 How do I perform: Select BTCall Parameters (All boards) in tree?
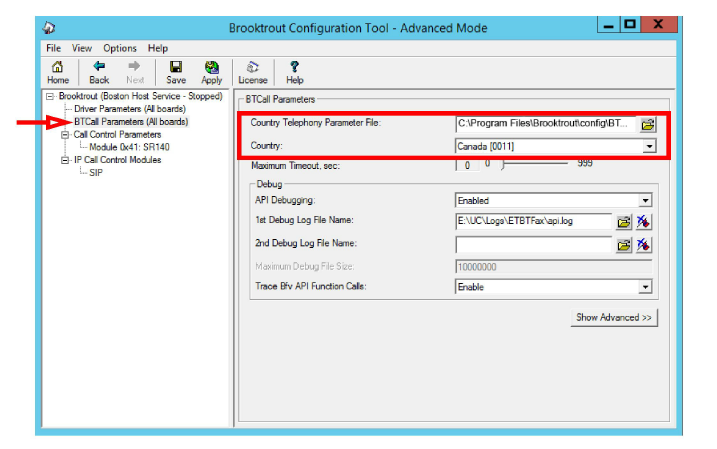point(131,122)
